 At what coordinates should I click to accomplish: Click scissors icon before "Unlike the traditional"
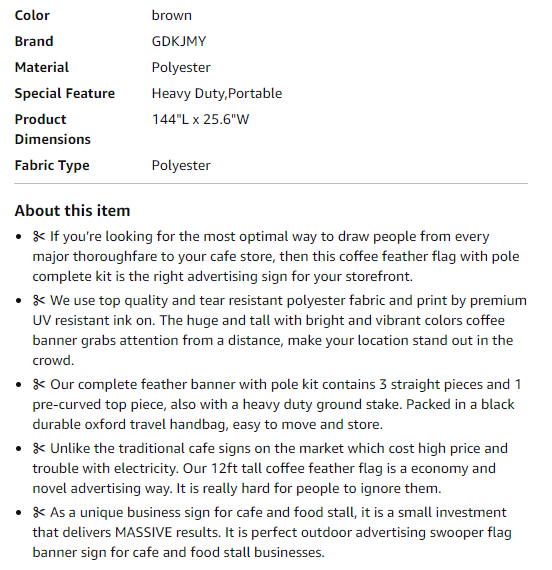(x=39, y=449)
